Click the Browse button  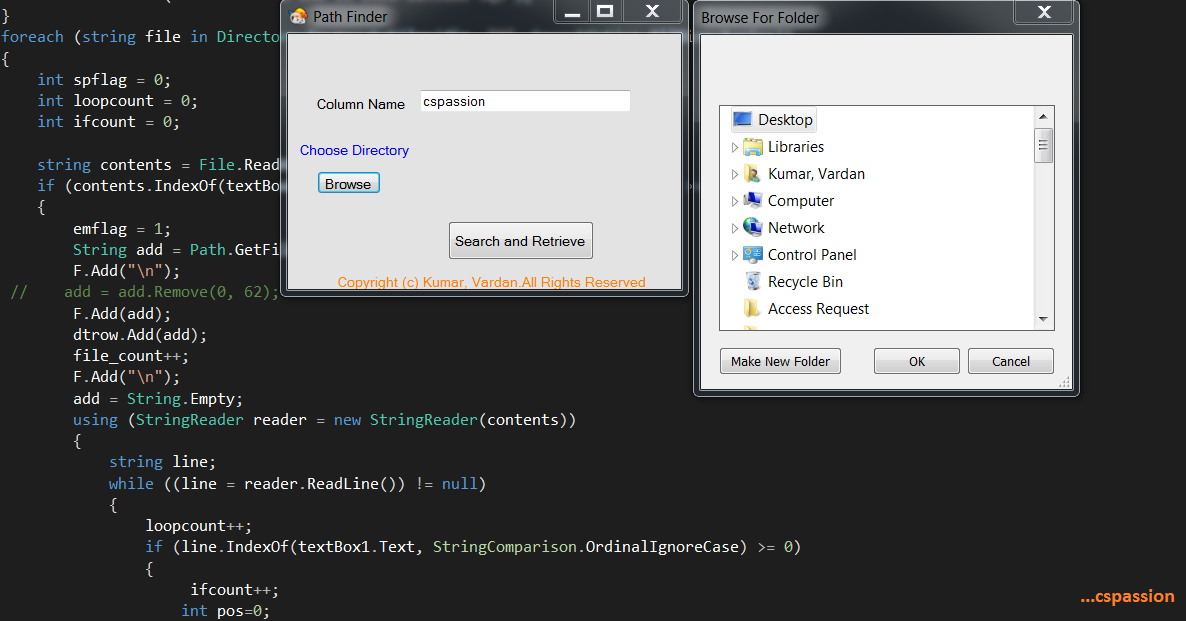click(348, 184)
